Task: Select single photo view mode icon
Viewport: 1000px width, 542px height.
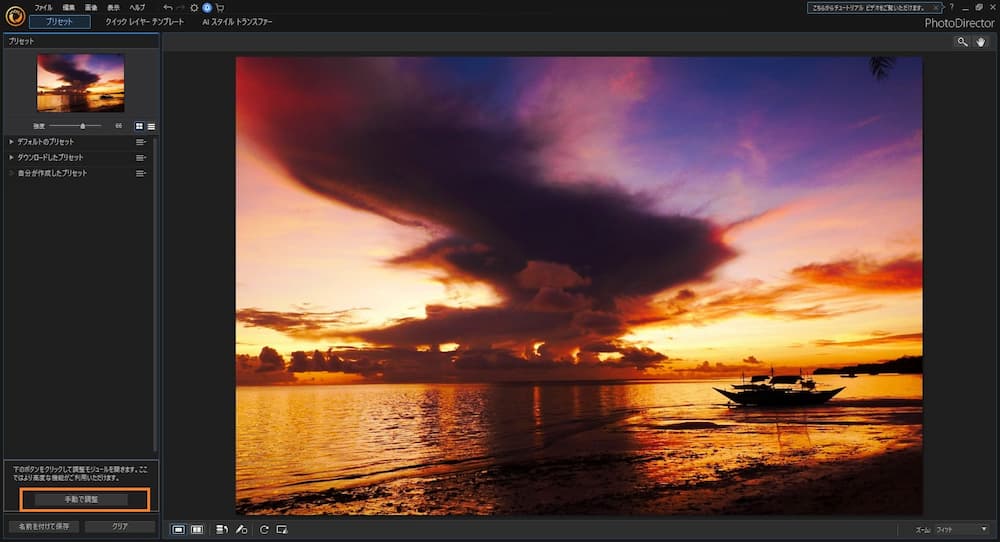Action: [179, 529]
